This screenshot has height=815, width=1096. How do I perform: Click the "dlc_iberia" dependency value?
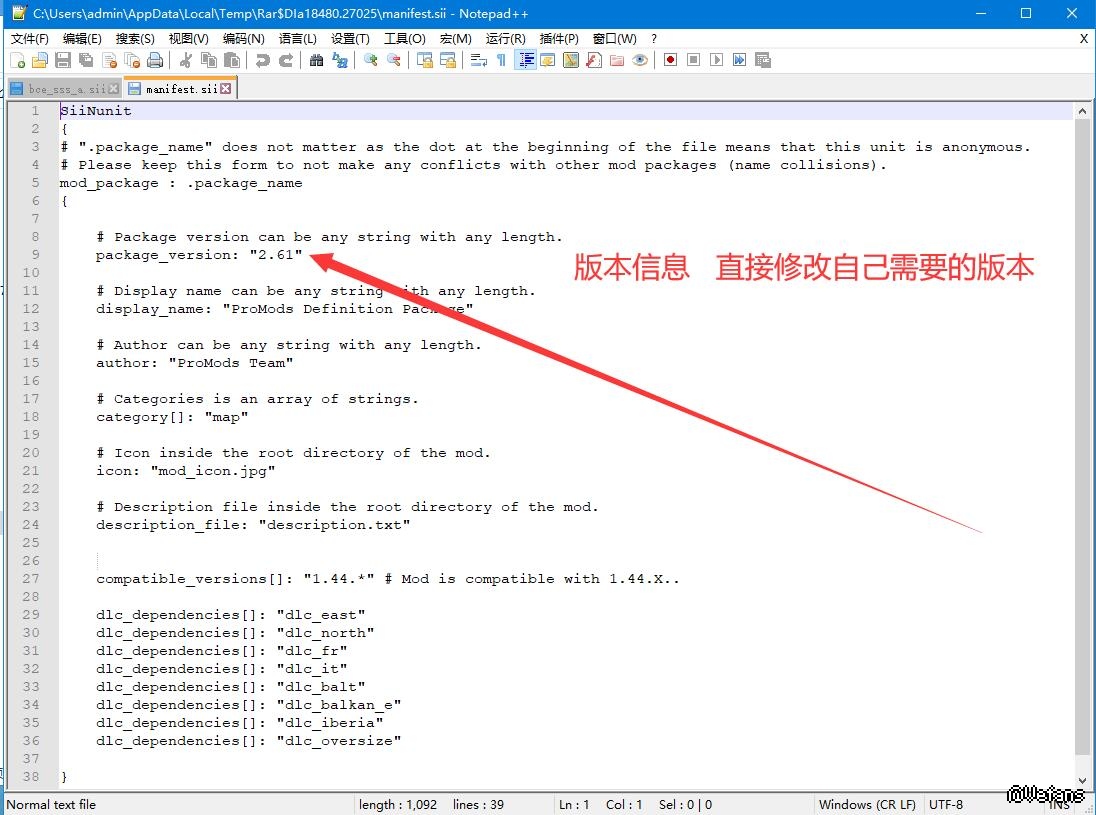click(x=330, y=723)
